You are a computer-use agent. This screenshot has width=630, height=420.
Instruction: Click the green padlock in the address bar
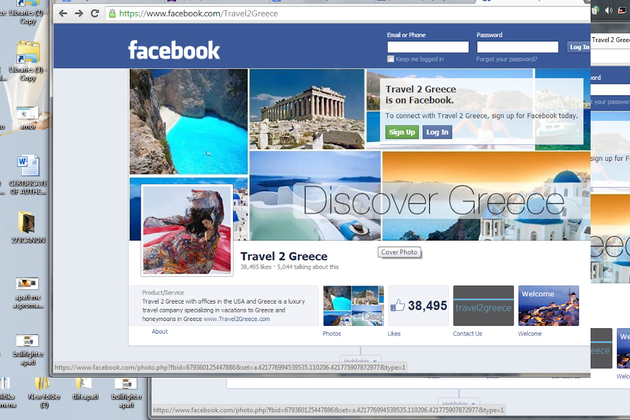coord(112,14)
